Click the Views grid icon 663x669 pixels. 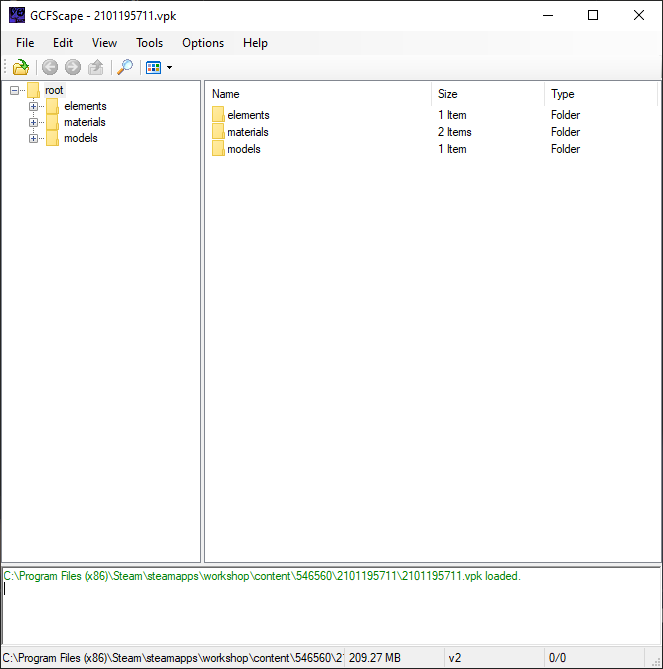[154, 67]
